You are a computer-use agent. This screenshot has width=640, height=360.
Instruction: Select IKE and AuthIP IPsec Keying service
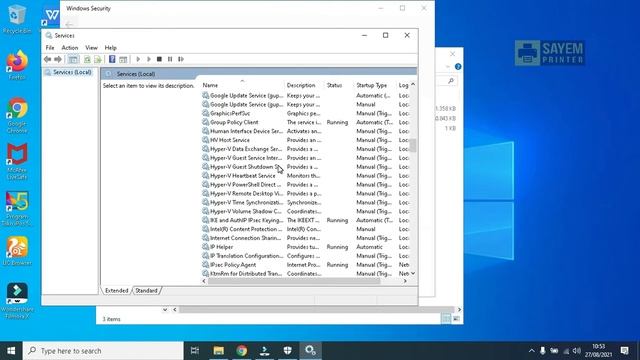306,220
